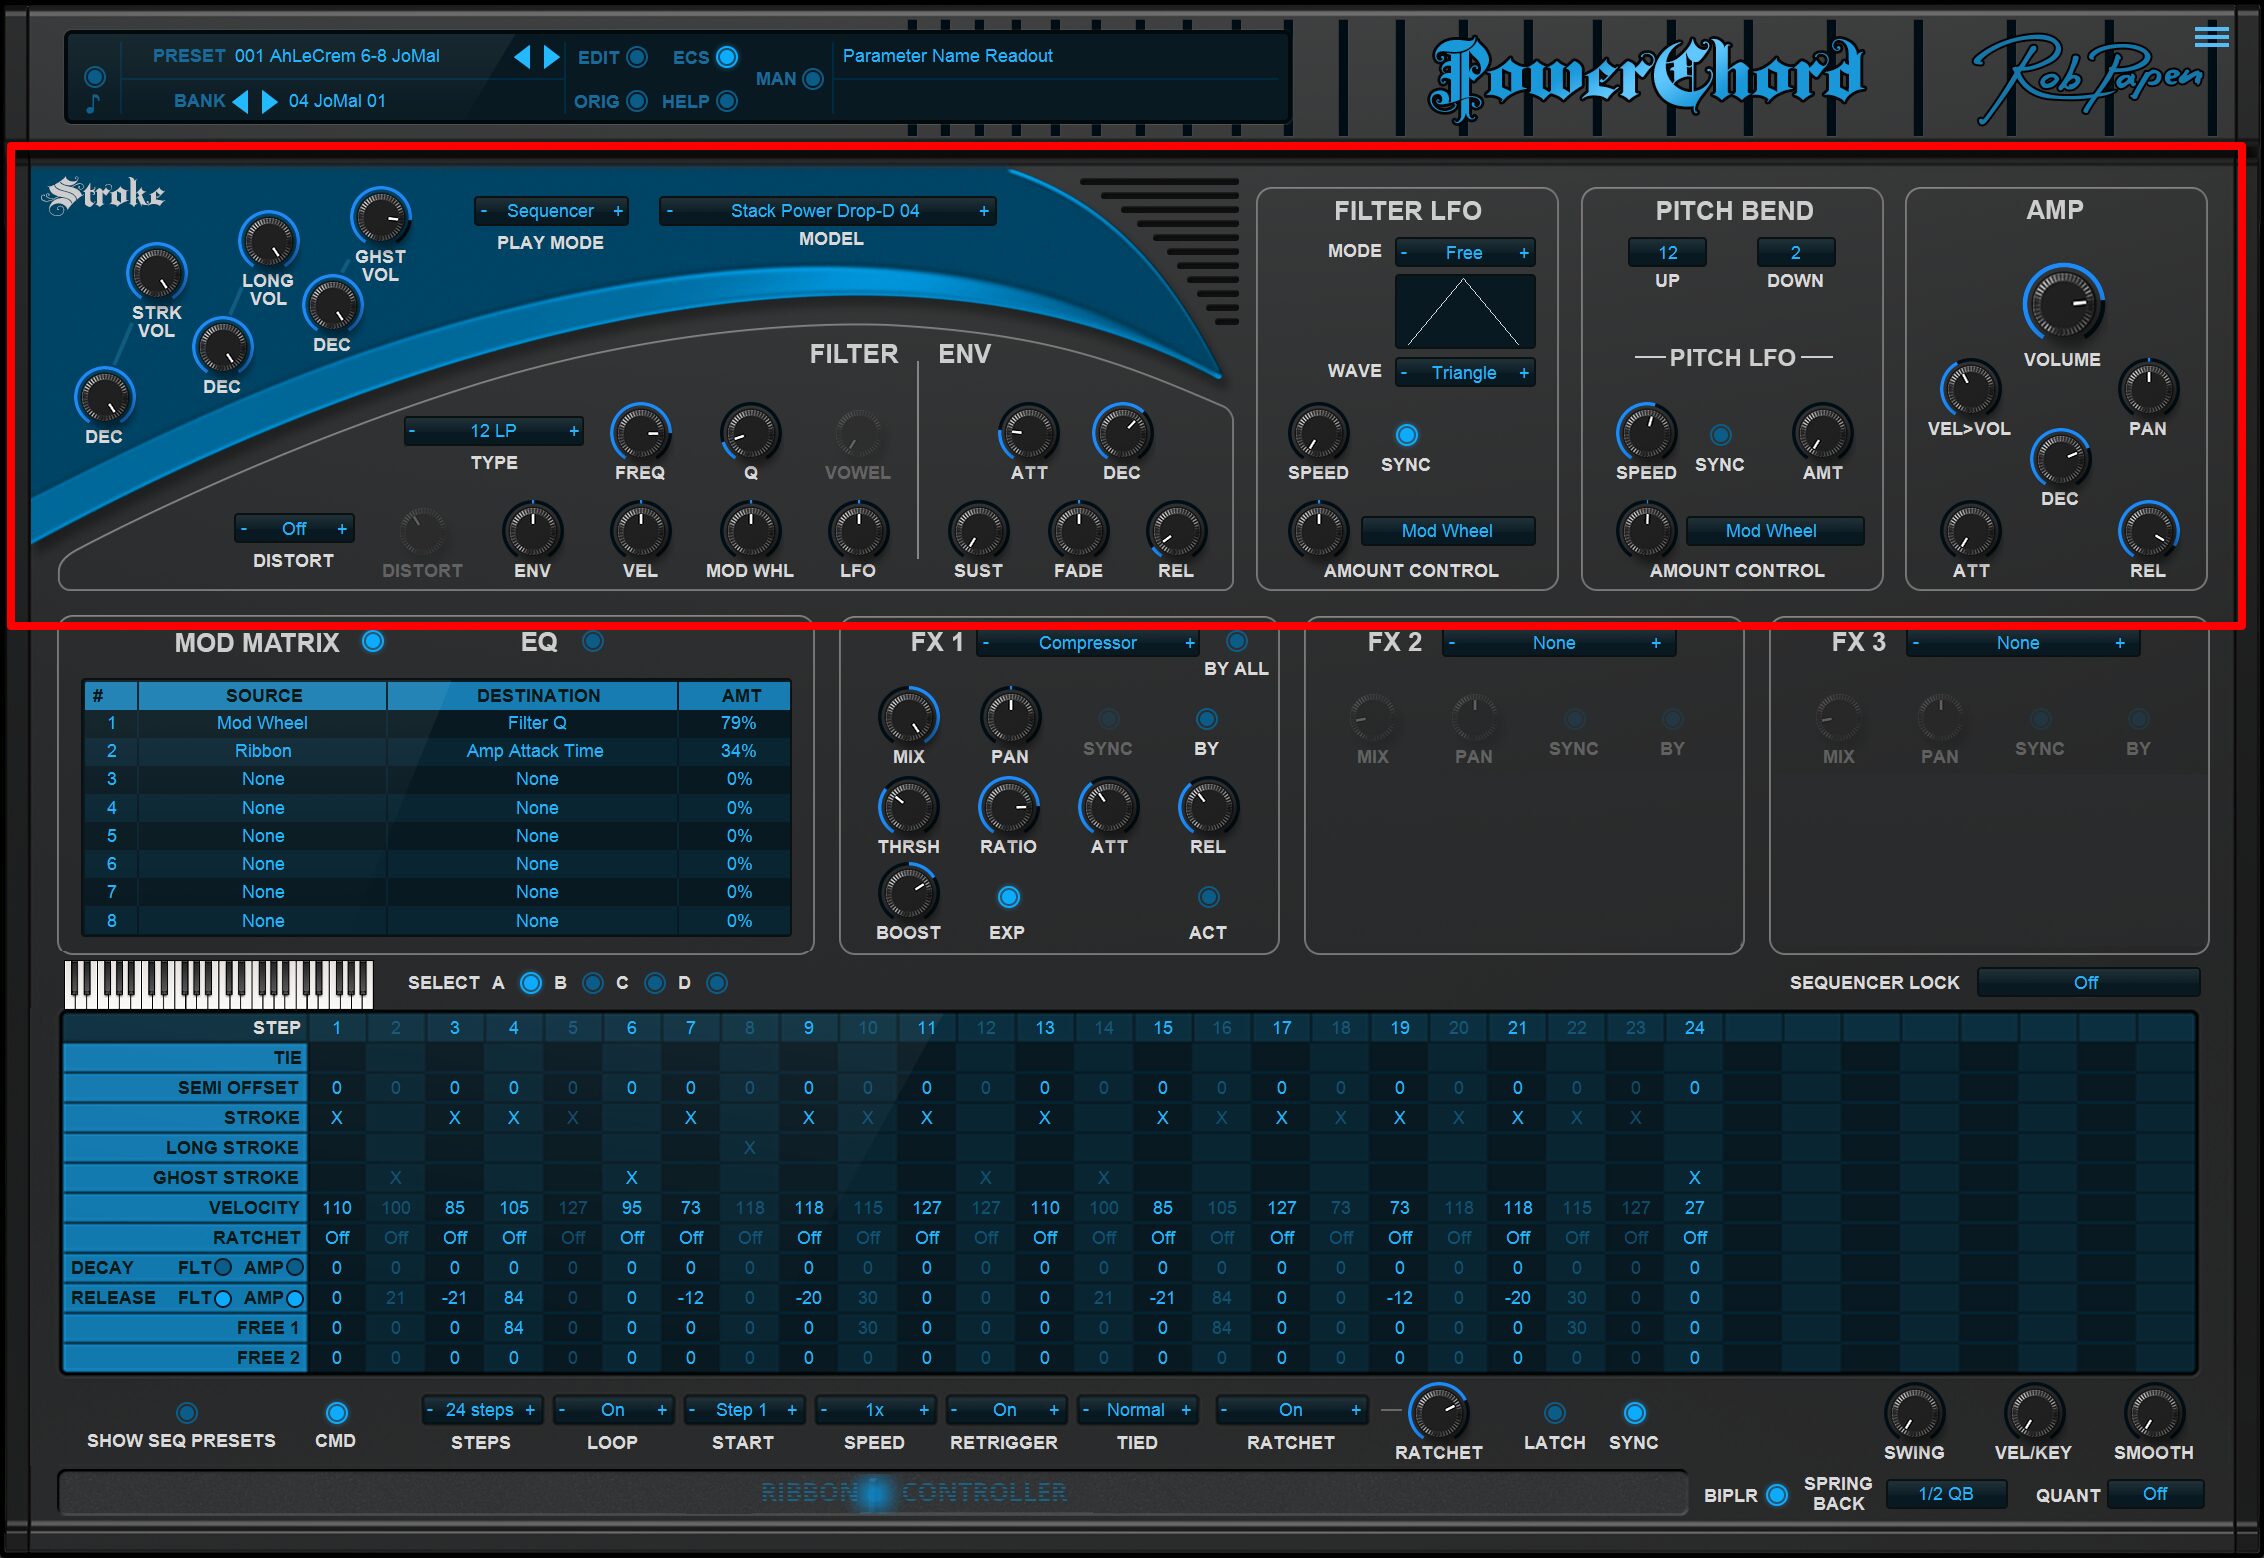The width and height of the screenshot is (2264, 1558).
Task: Click the GHST VOL knob
Action: (381, 217)
